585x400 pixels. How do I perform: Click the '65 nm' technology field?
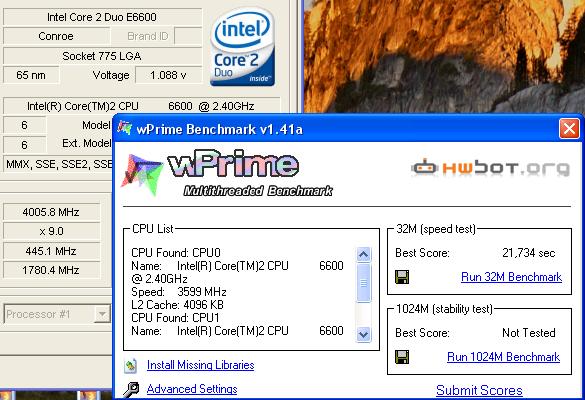pos(31,75)
